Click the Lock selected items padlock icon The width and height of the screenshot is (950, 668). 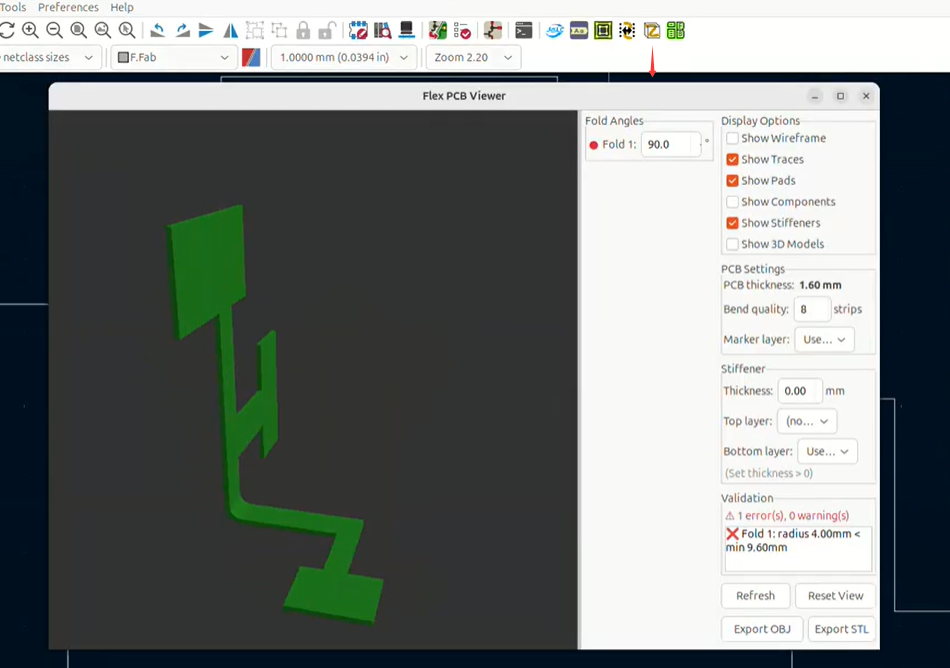click(x=303, y=30)
